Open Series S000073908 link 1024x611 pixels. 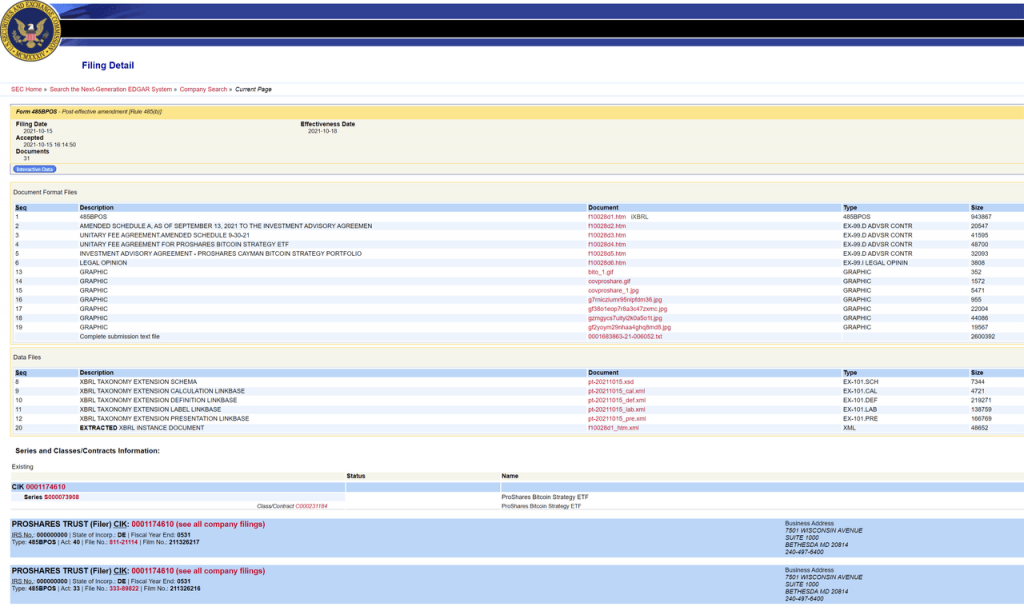(x=61, y=497)
